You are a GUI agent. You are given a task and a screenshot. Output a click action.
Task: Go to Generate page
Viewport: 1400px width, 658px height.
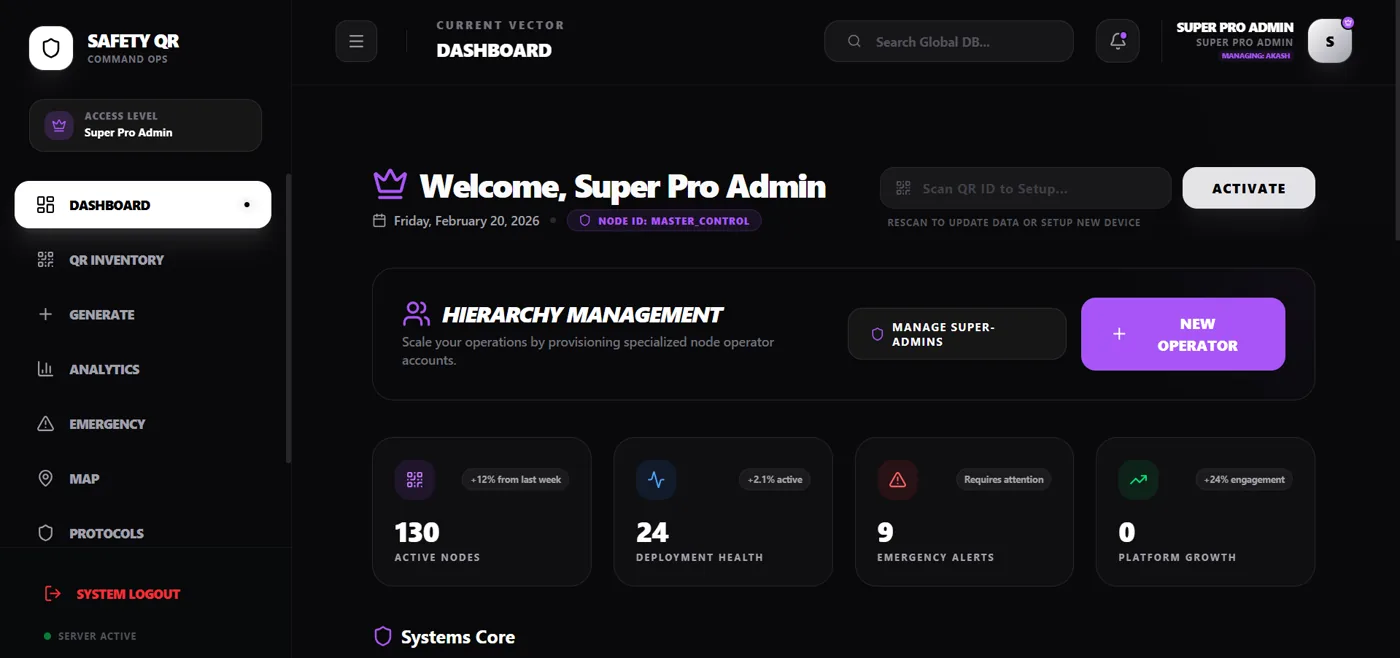click(x=143, y=314)
